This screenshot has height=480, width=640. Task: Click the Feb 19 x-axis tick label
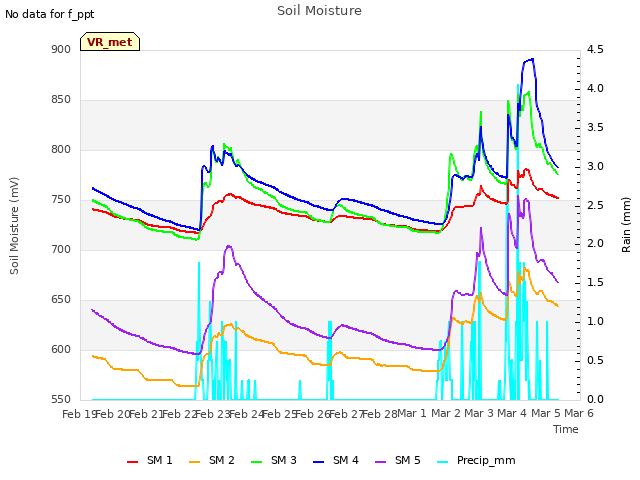click(x=79, y=414)
